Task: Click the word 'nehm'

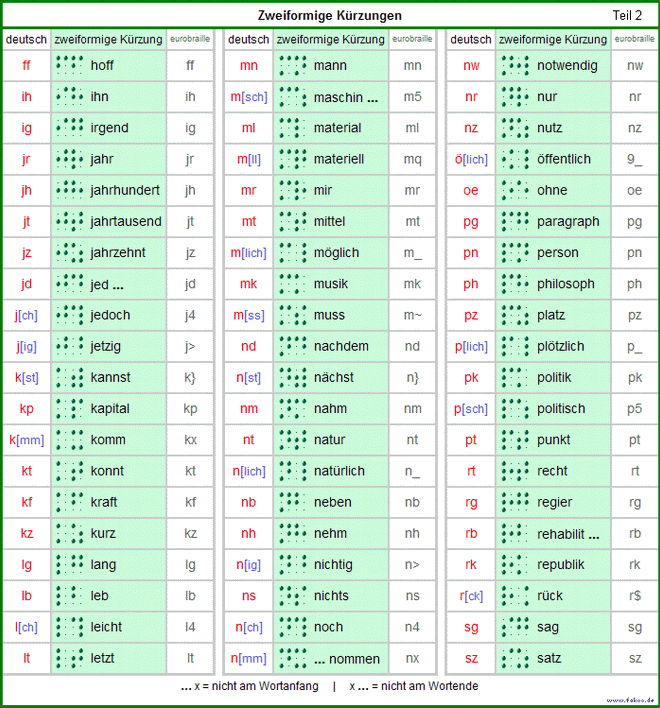Action: pos(330,533)
